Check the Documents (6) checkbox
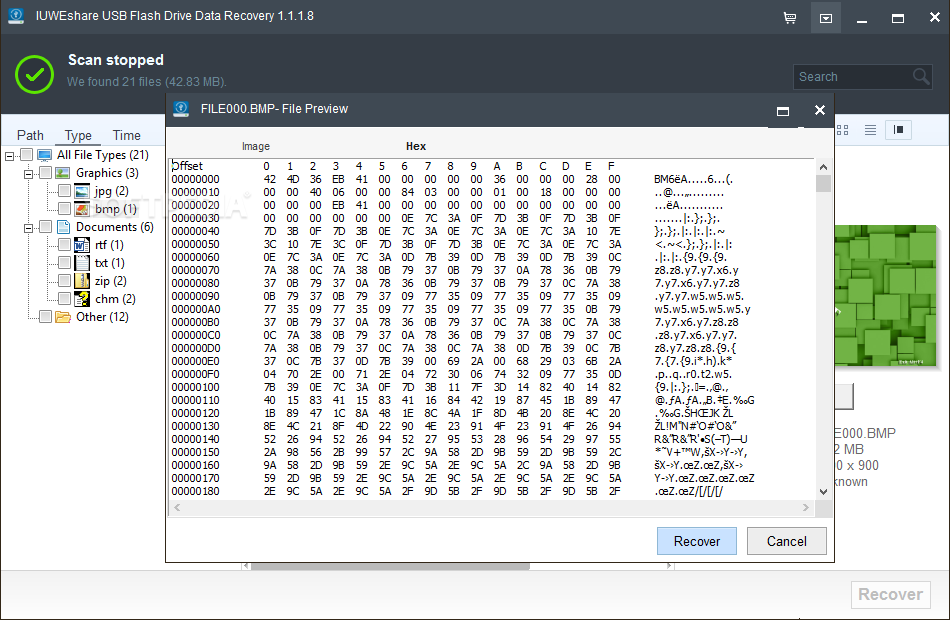 (45, 227)
